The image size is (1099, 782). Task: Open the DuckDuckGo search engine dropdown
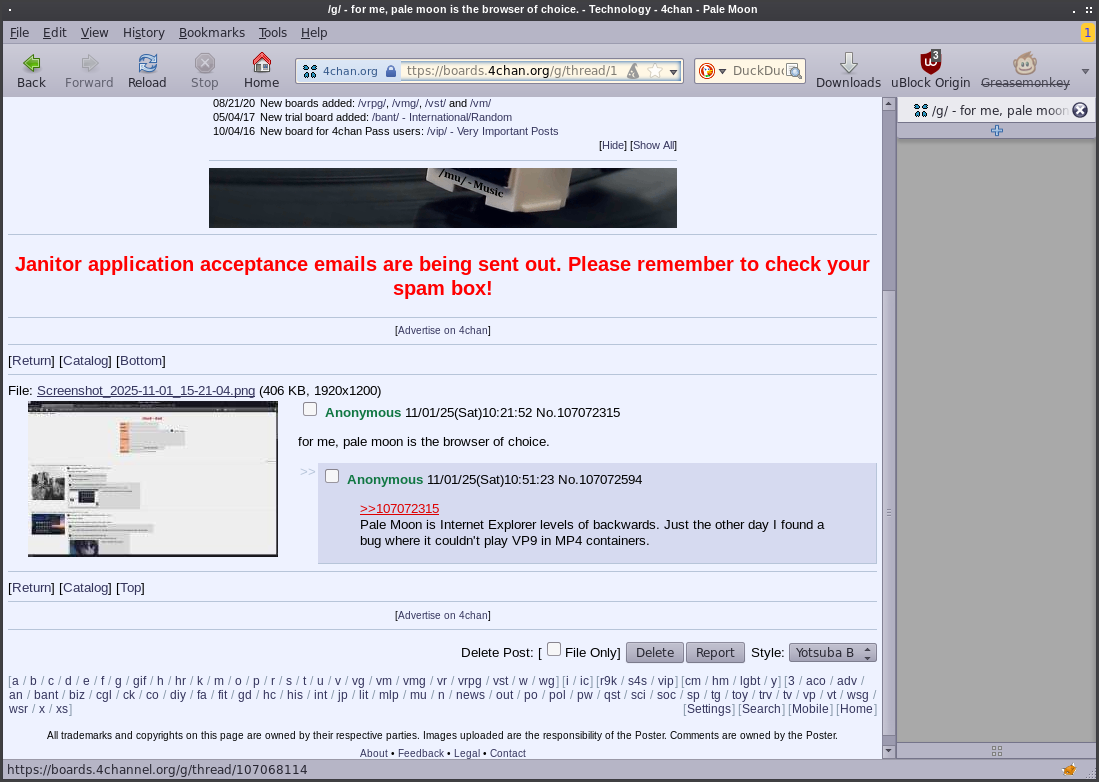coord(722,71)
